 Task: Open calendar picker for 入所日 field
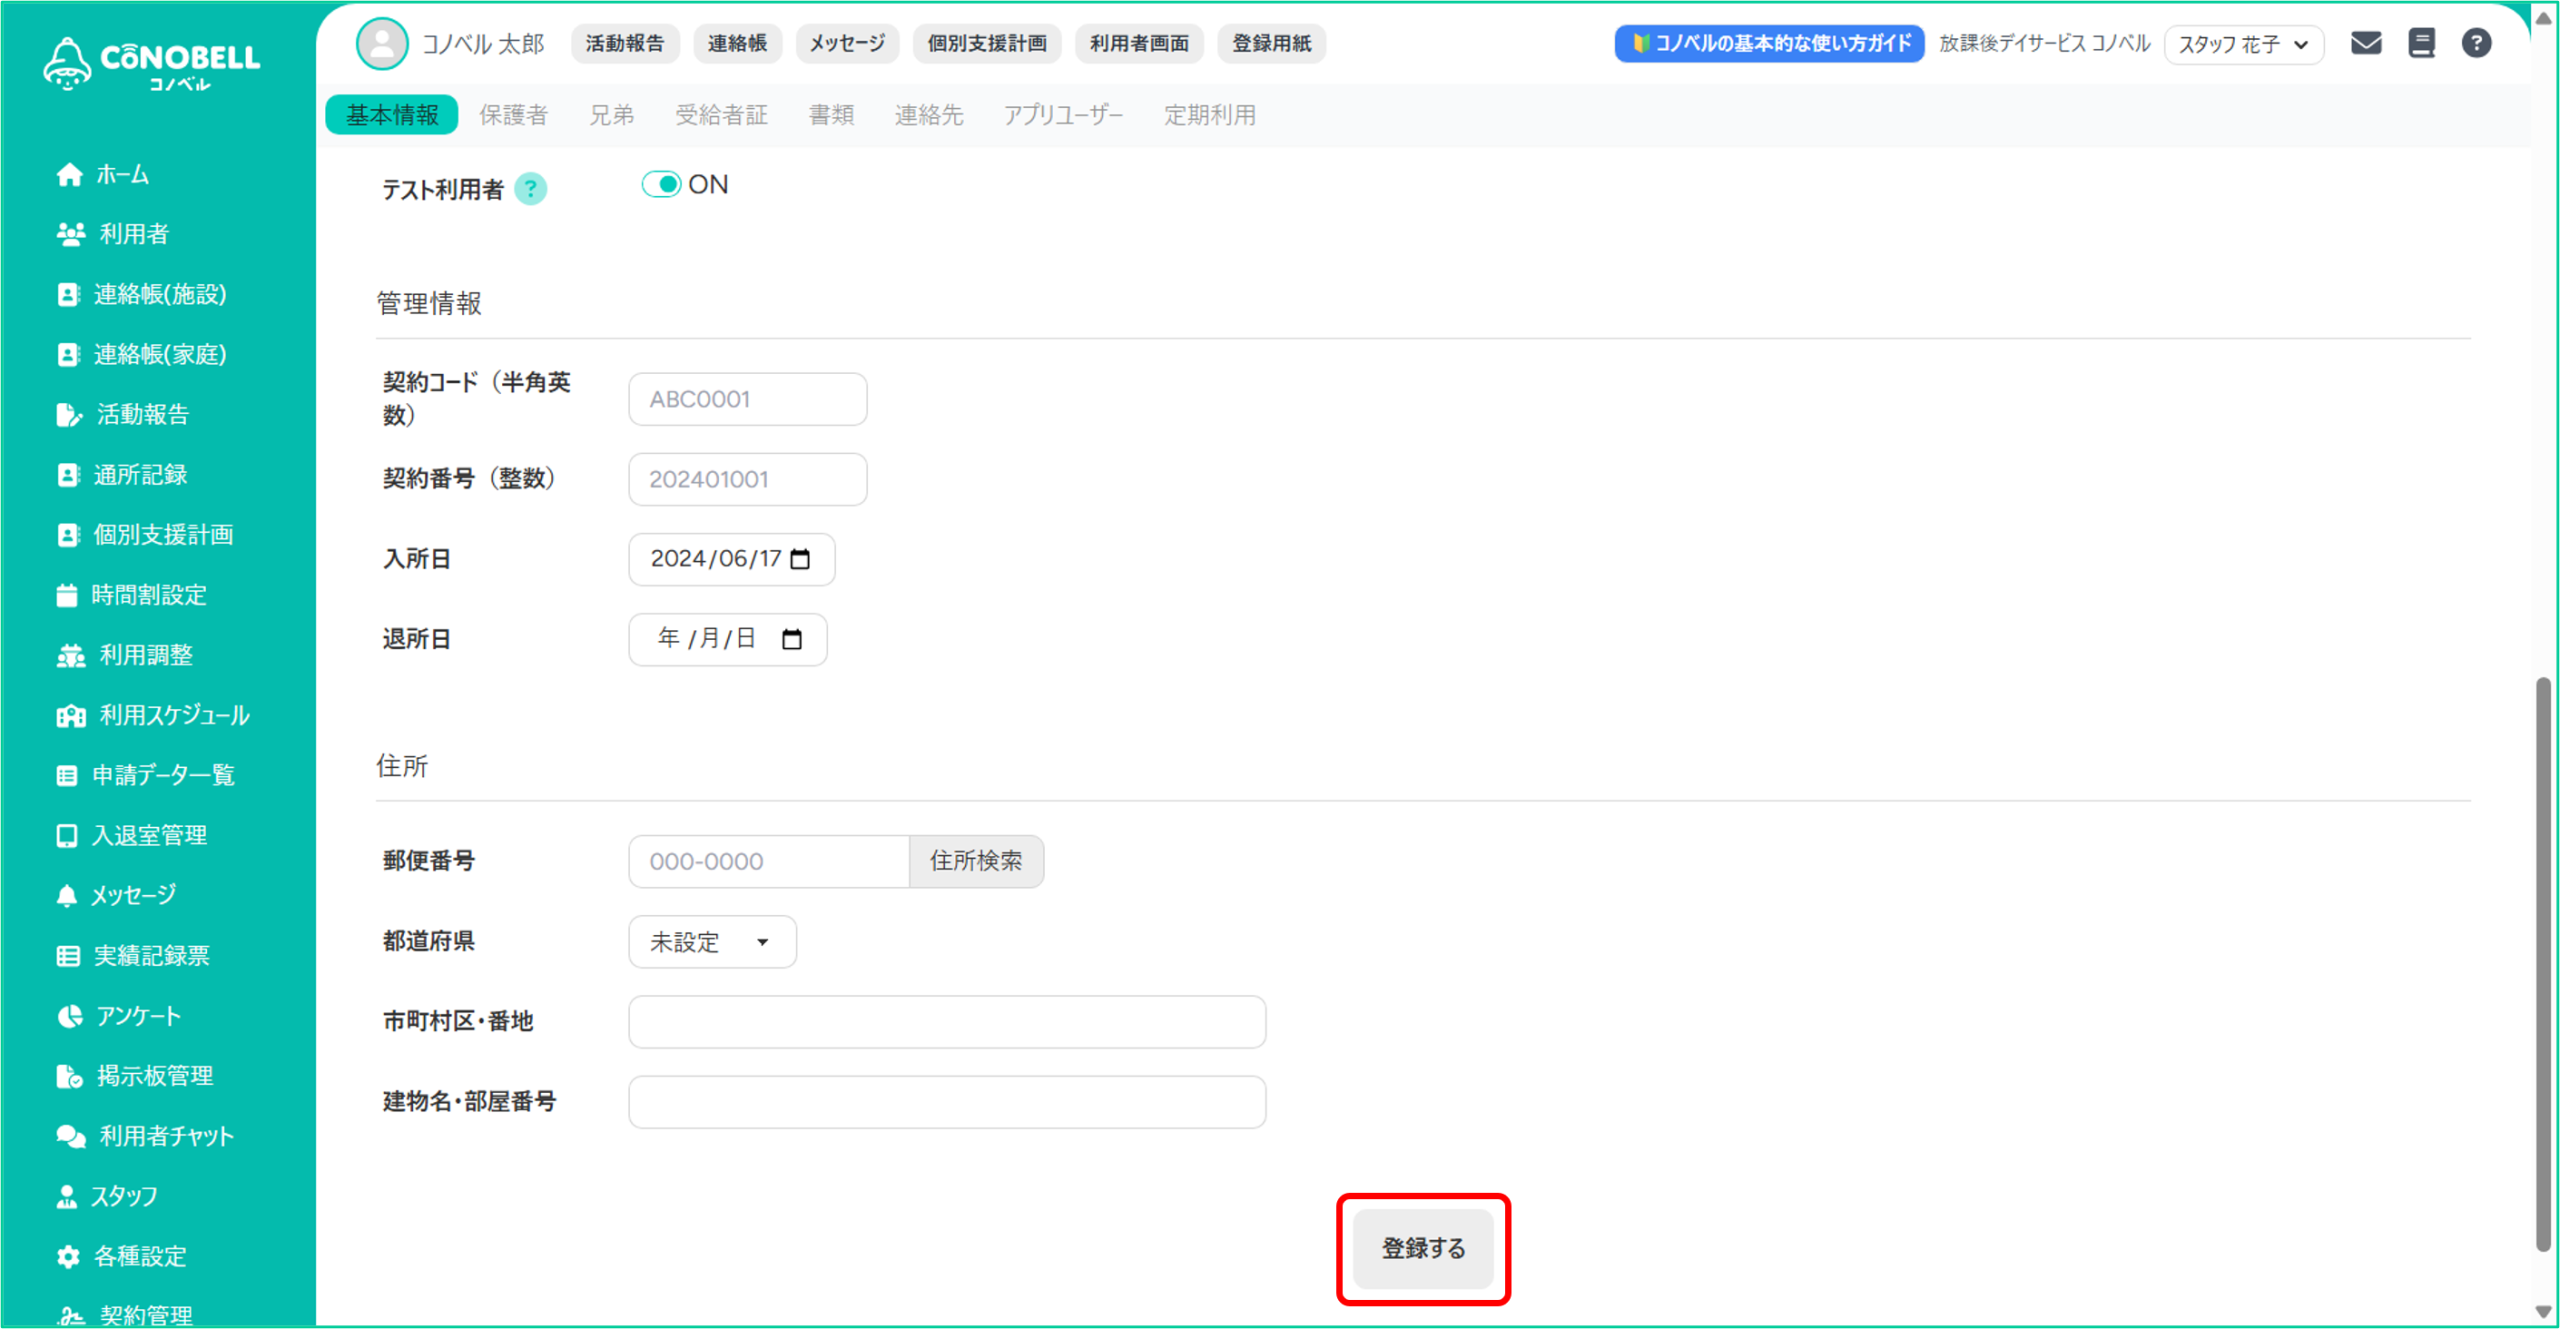click(800, 559)
